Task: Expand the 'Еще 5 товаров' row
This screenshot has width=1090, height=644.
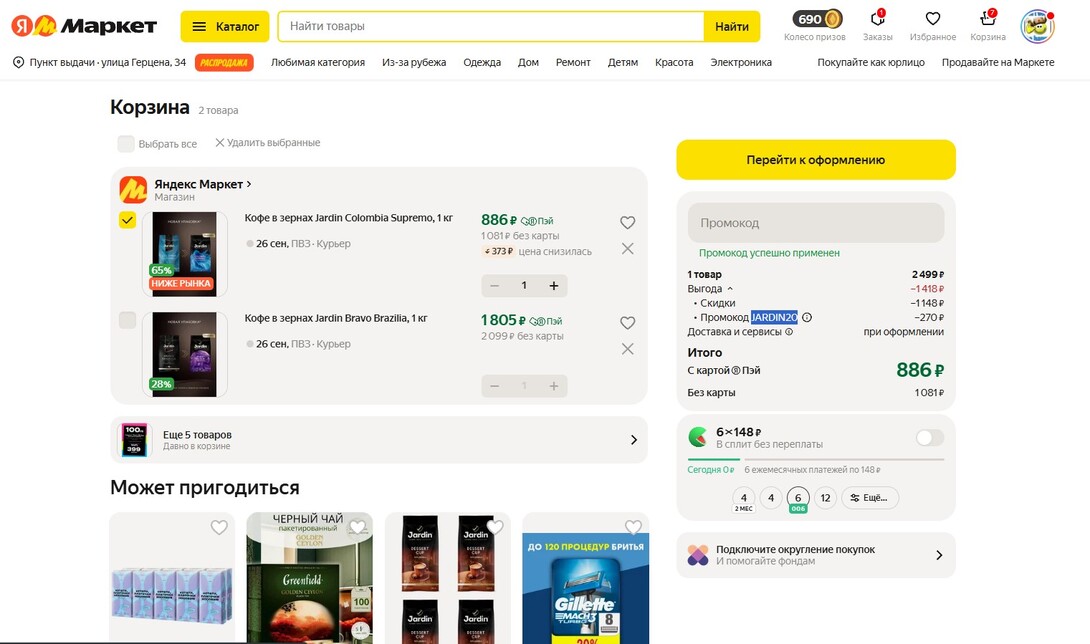Action: [x=633, y=440]
